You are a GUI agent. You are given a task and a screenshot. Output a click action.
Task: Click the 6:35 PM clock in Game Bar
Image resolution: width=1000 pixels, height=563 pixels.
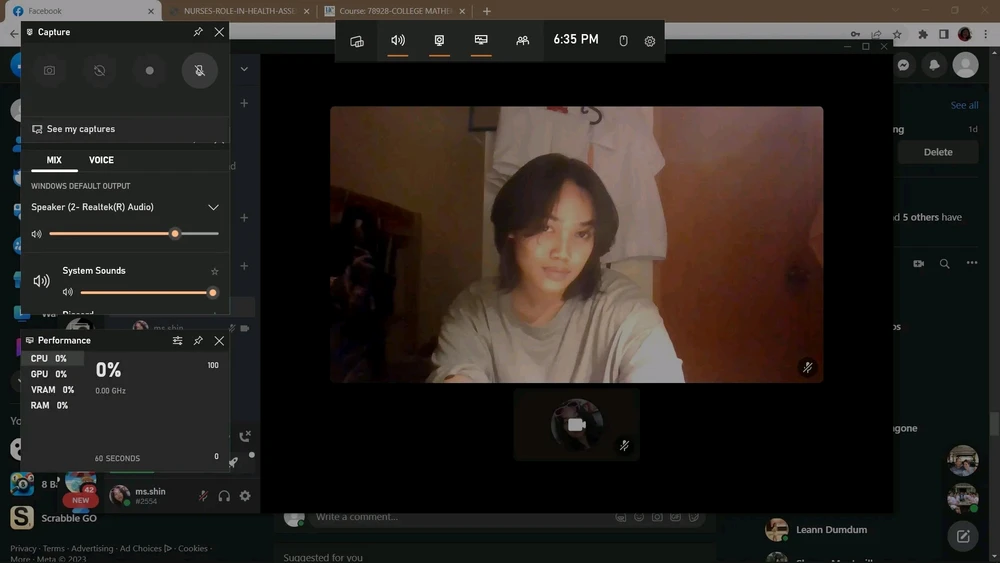point(576,40)
